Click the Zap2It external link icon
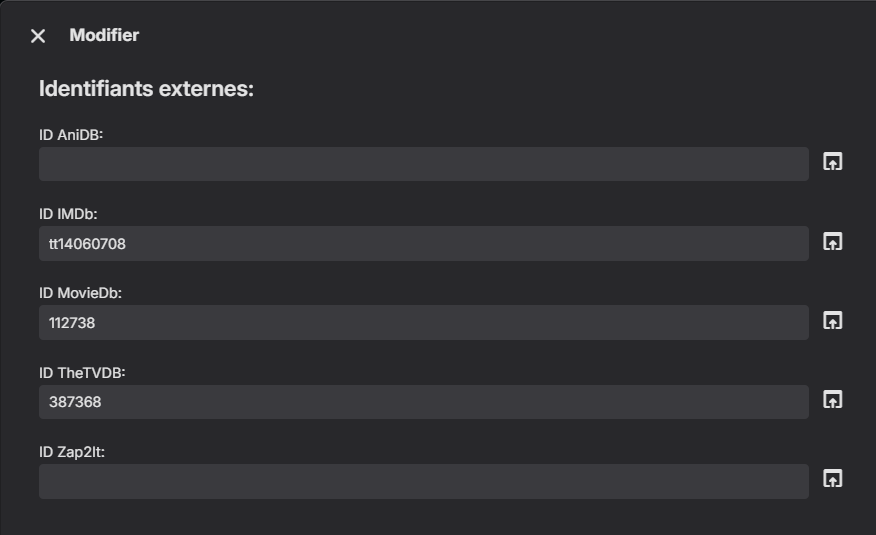The height and width of the screenshot is (535, 876). pyautogui.click(x=832, y=479)
